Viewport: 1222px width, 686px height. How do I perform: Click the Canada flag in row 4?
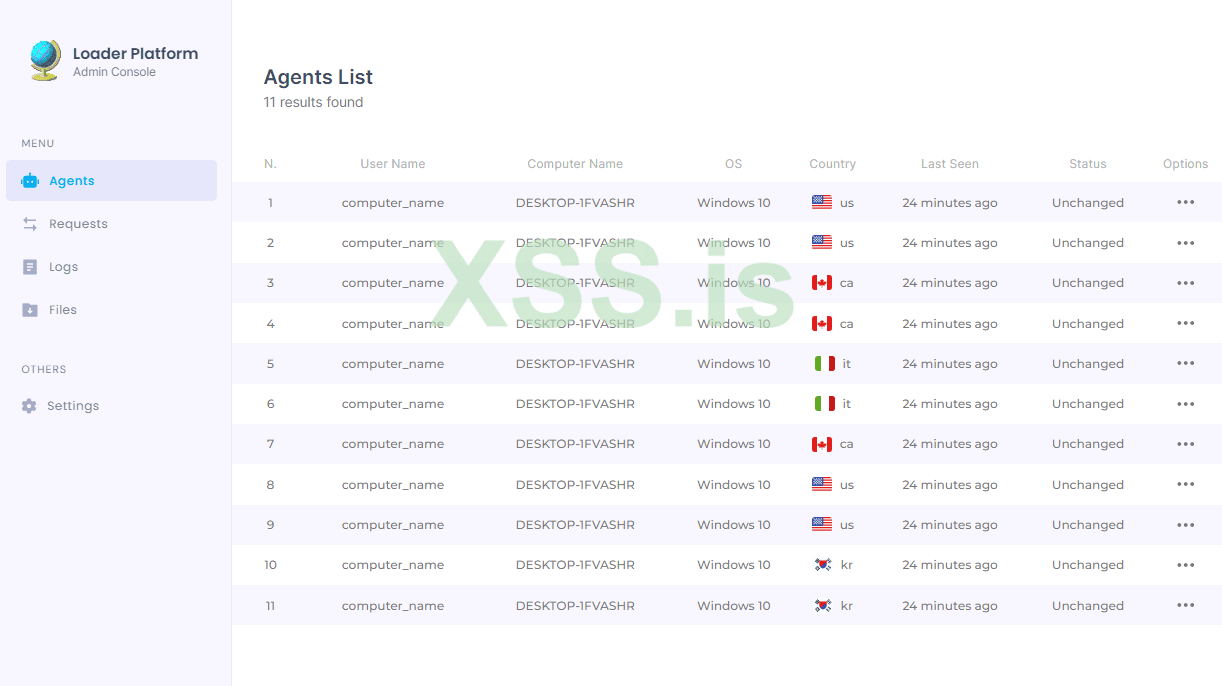pos(822,323)
